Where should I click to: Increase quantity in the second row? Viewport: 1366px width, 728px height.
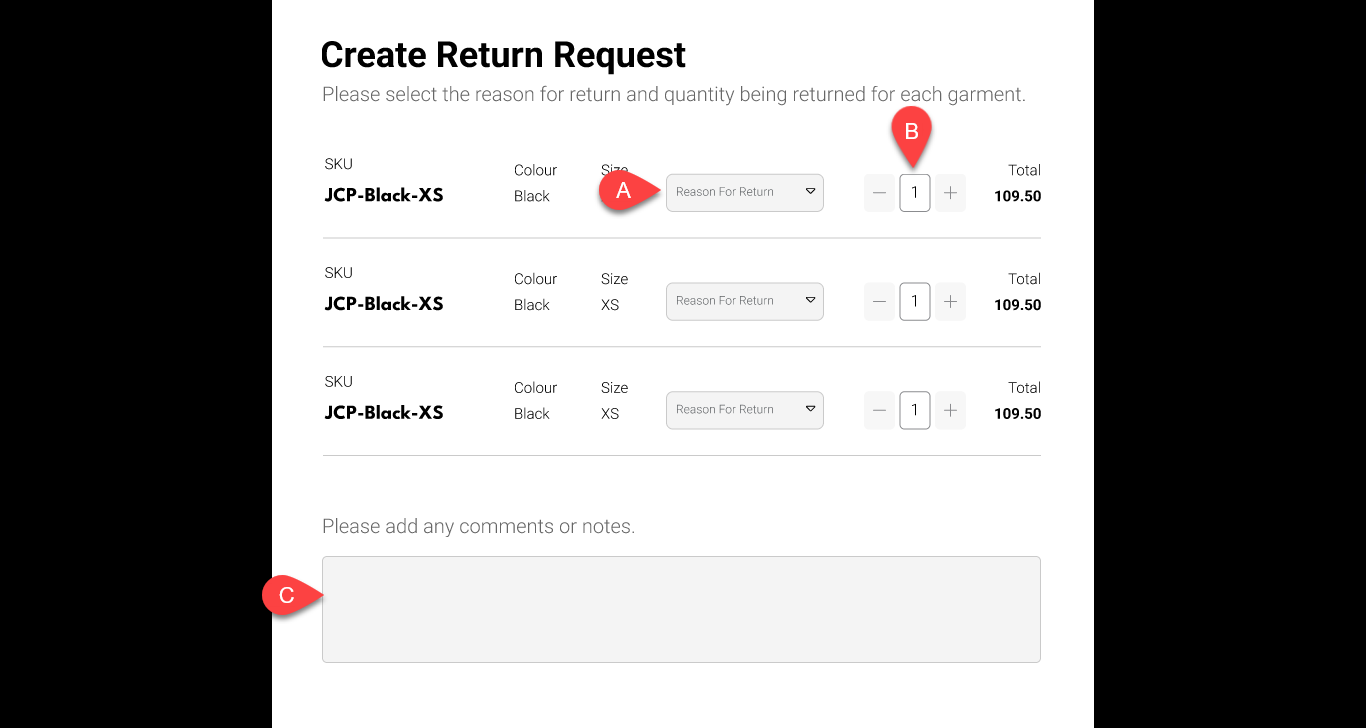pyautogui.click(x=950, y=301)
